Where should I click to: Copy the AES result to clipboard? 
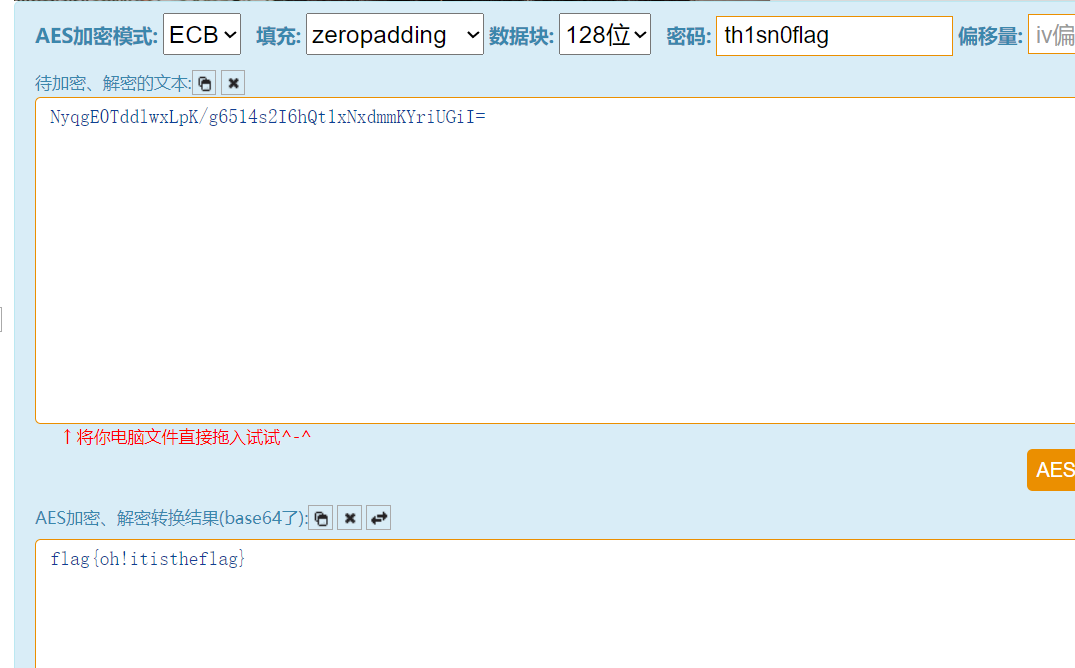point(320,518)
